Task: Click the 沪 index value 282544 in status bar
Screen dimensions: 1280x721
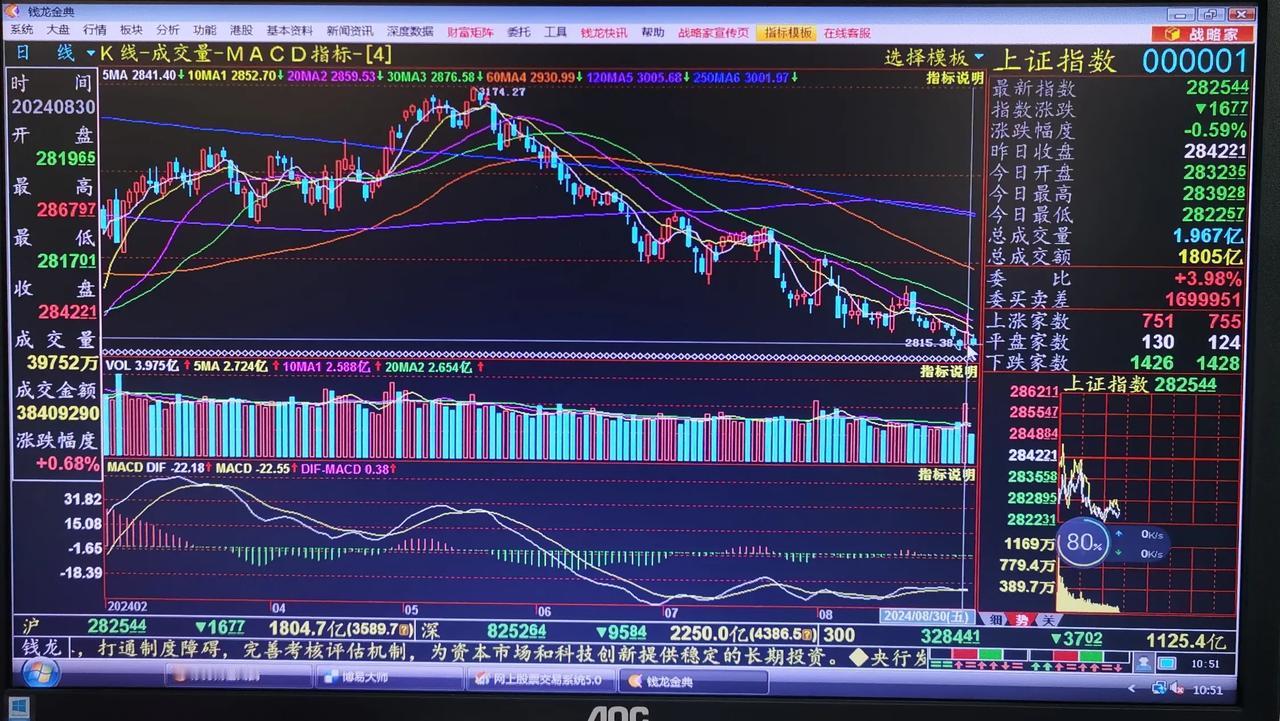Action: (x=117, y=627)
